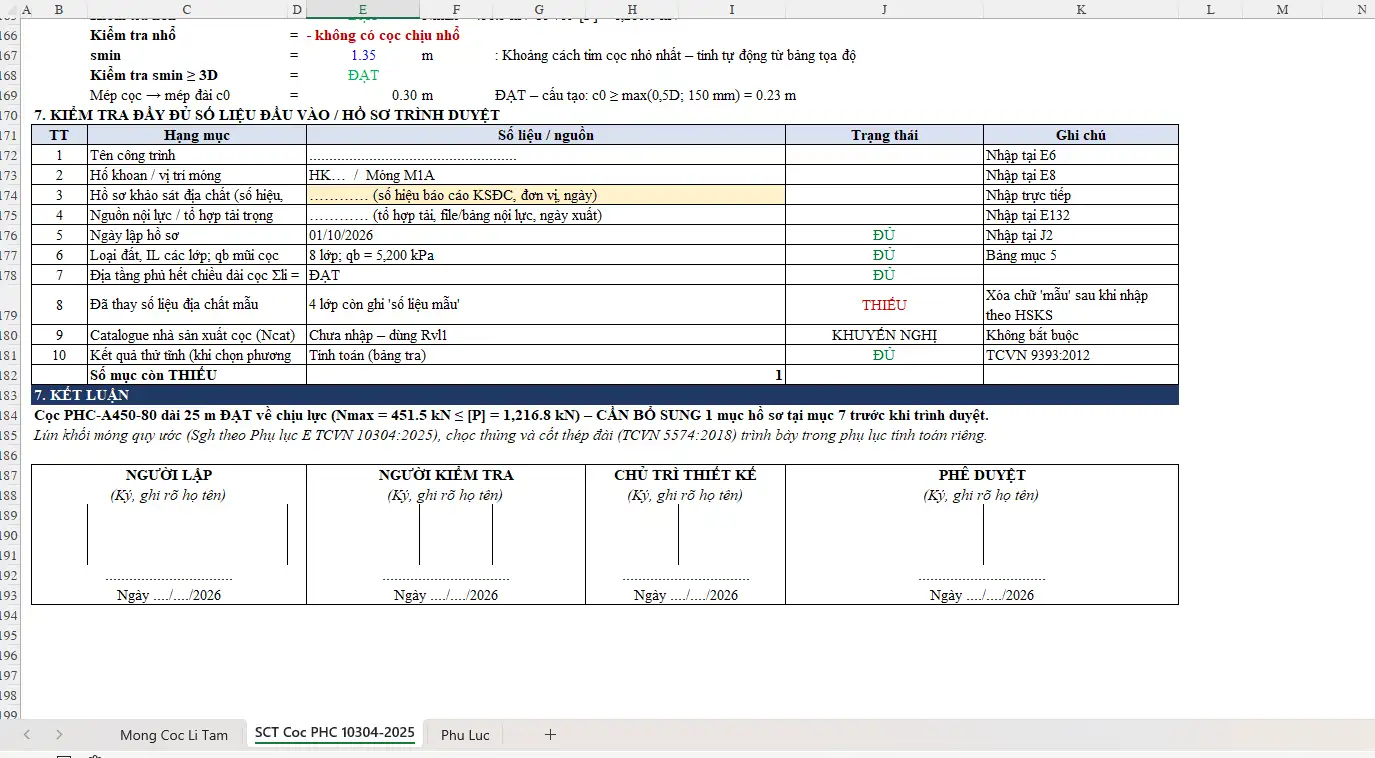Select the 'Tên công trình' cell
The image size is (1375, 758).
[x=197, y=155]
